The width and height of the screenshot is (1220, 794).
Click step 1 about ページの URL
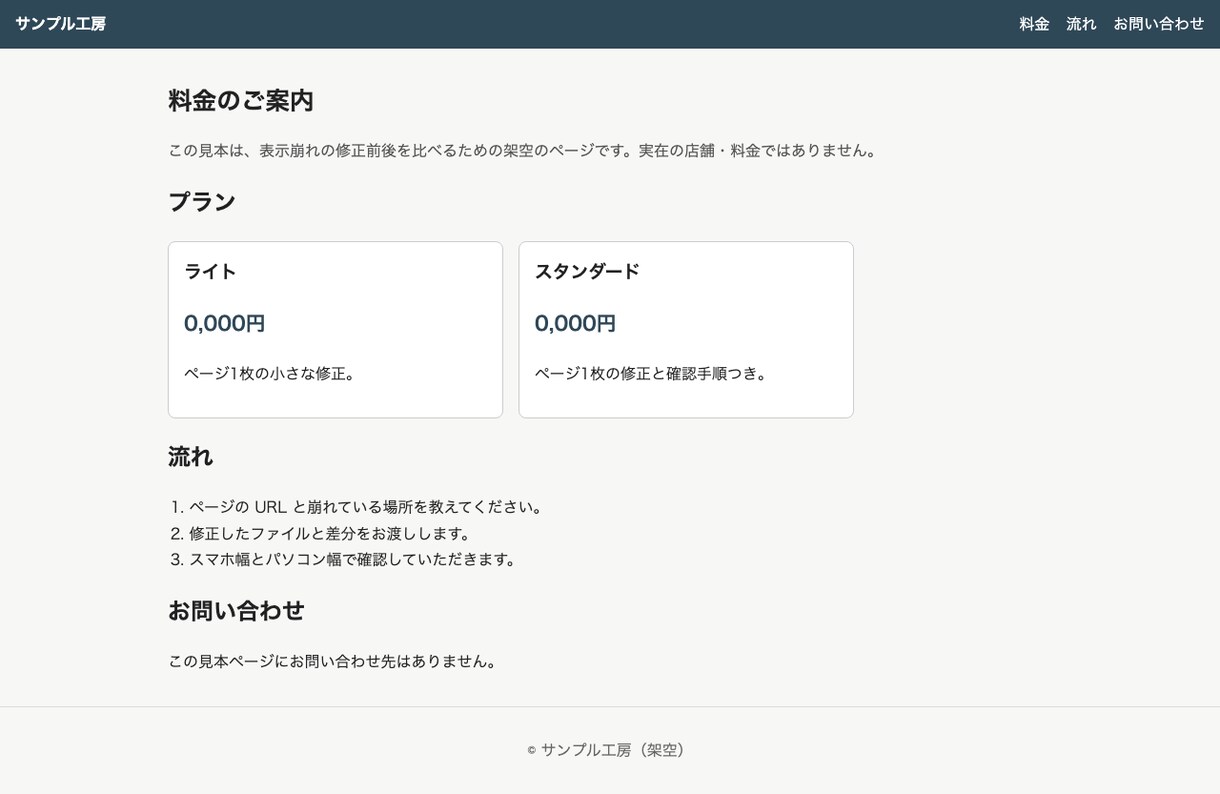[368, 507]
